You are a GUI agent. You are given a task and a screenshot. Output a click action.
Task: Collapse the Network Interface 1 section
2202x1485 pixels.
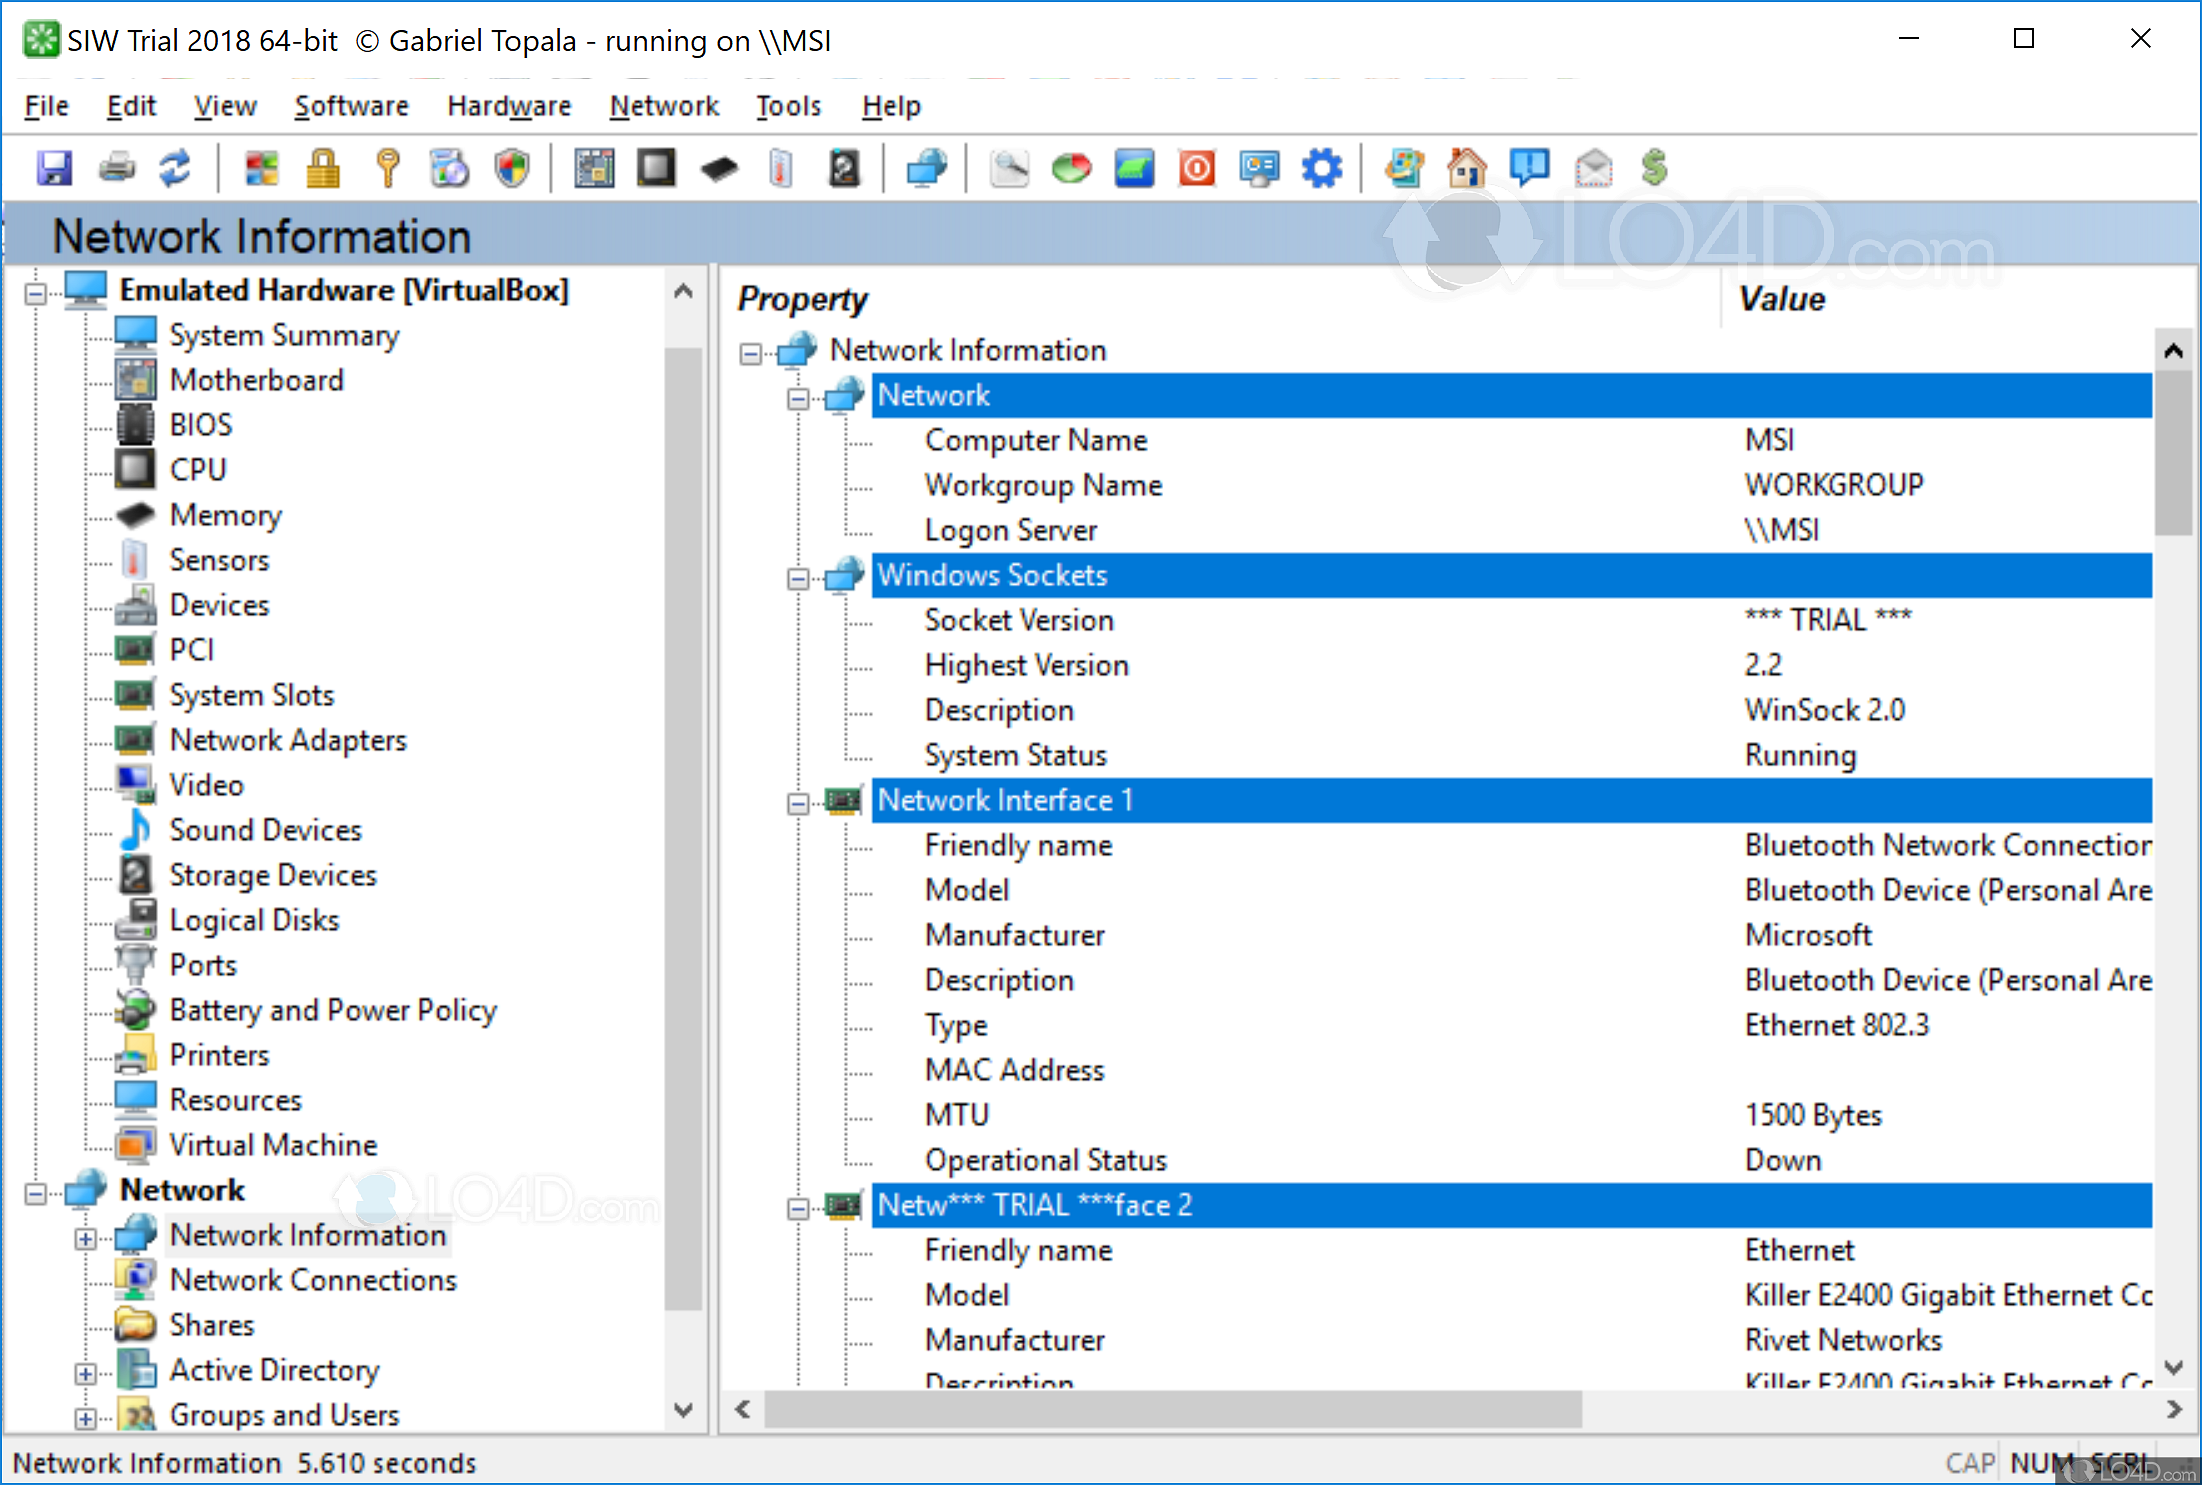[x=798, y=804]
